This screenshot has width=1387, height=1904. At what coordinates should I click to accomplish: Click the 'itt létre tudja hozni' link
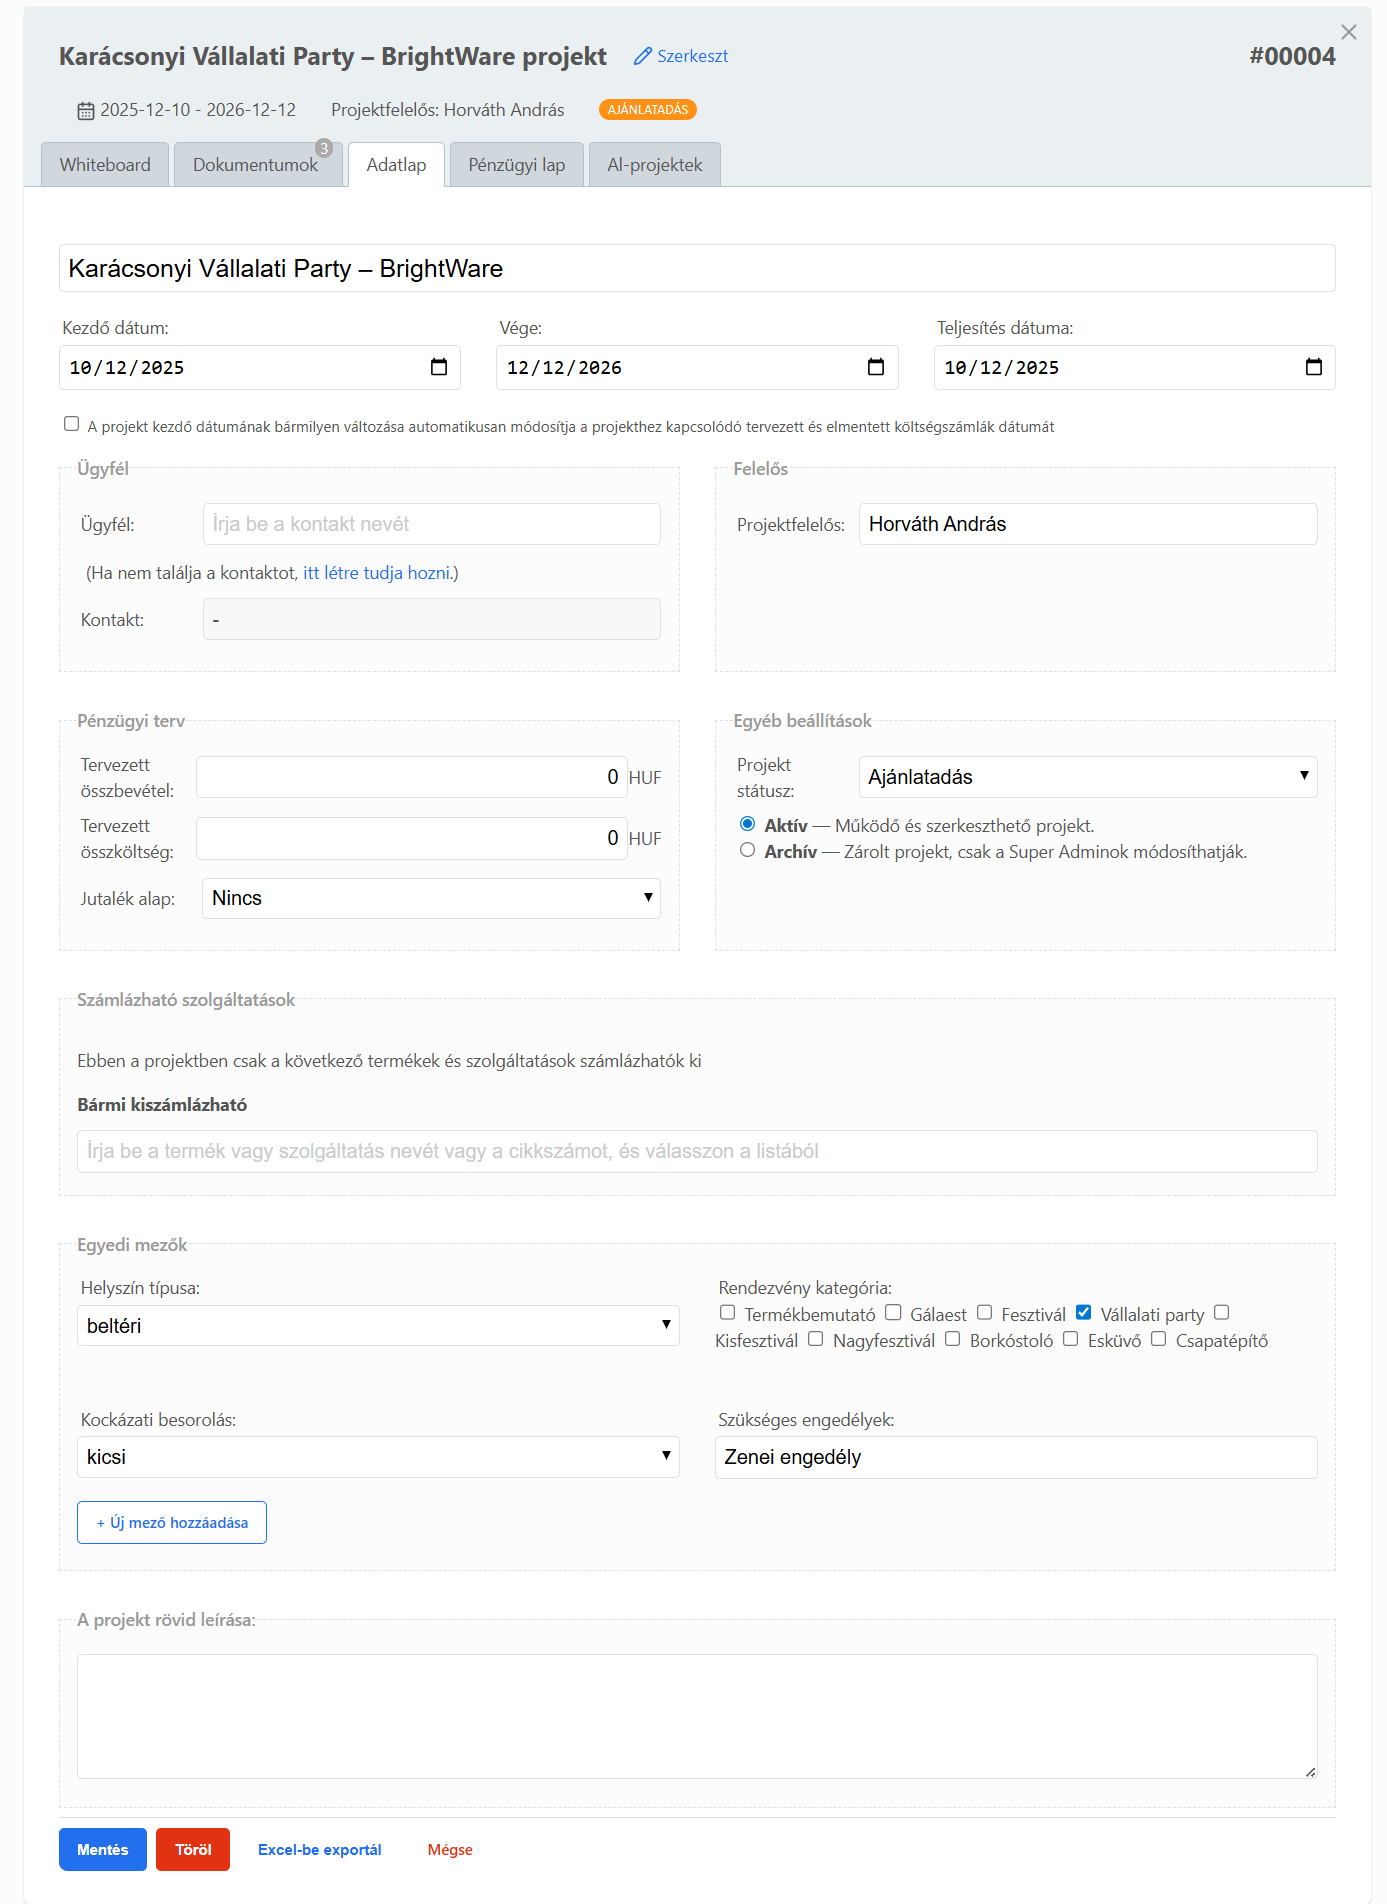[x=377, y=573]
